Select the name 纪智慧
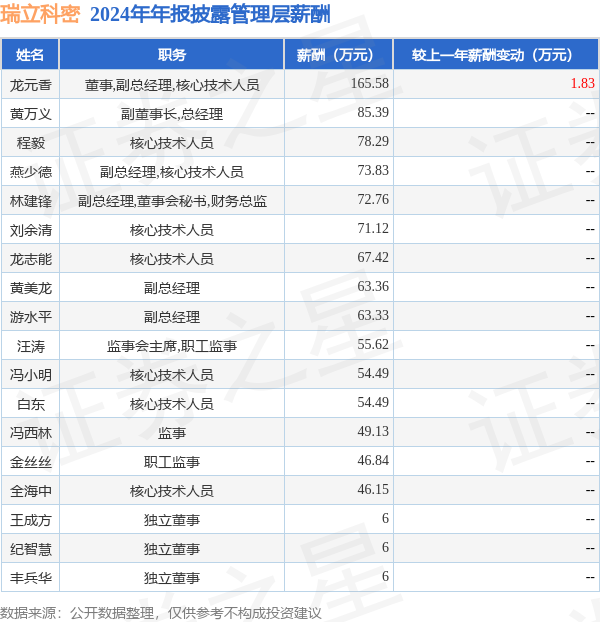 click(x=31, y=549)
